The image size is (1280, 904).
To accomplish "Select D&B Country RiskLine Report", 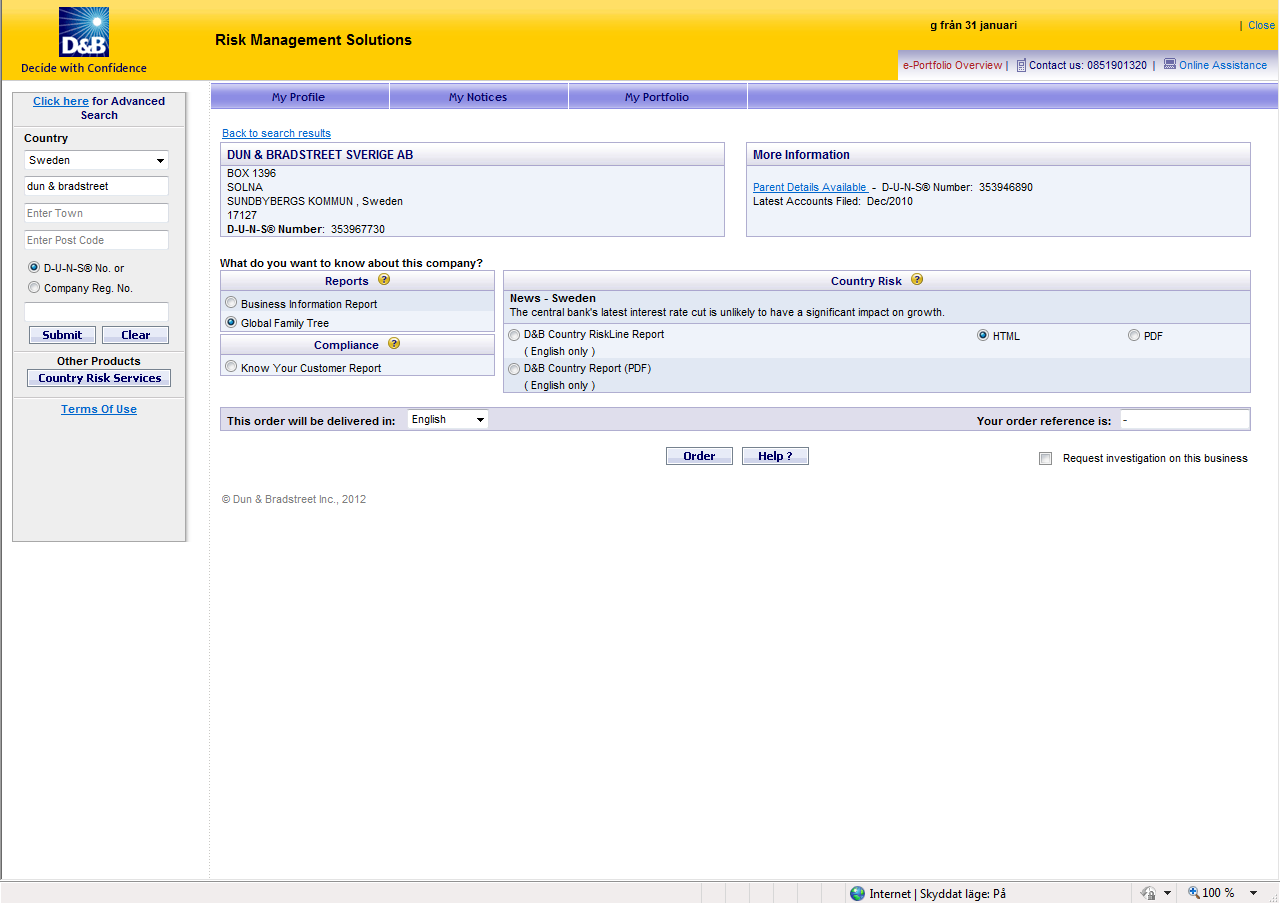I will tap(514, 335).
